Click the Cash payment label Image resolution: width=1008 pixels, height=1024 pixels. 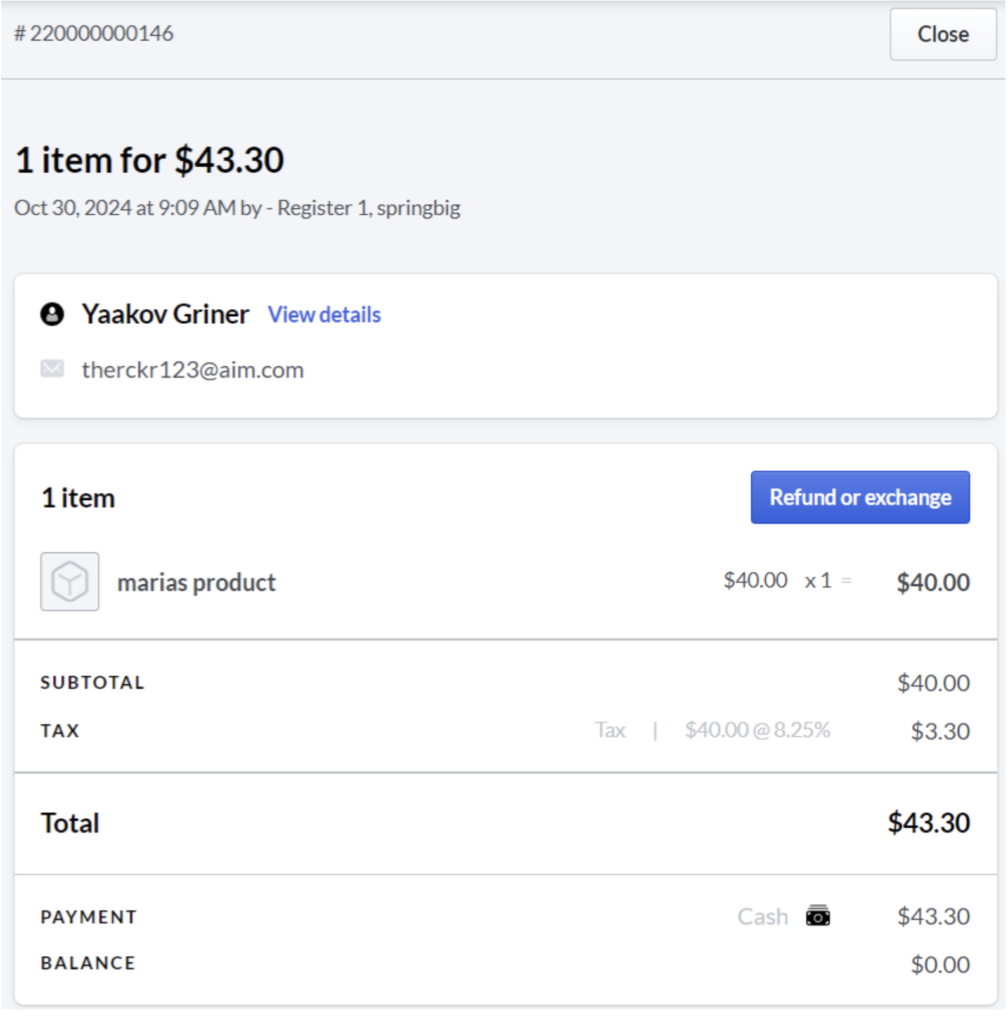pyautogui.click(x=763, y=917)
